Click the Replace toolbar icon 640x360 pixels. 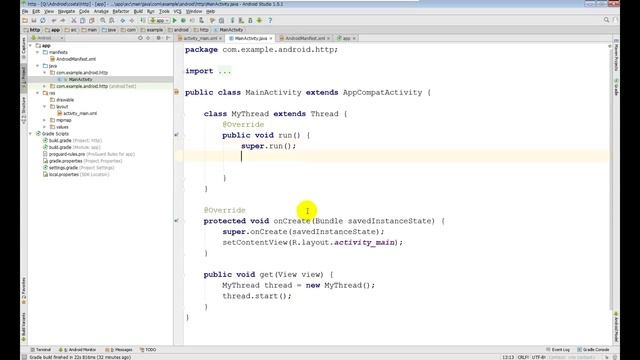(x=112, y=20)
